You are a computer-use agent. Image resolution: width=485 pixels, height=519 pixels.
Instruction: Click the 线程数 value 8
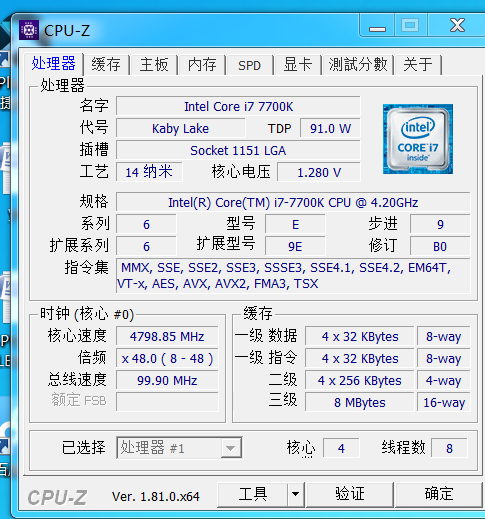click(449, 448)
